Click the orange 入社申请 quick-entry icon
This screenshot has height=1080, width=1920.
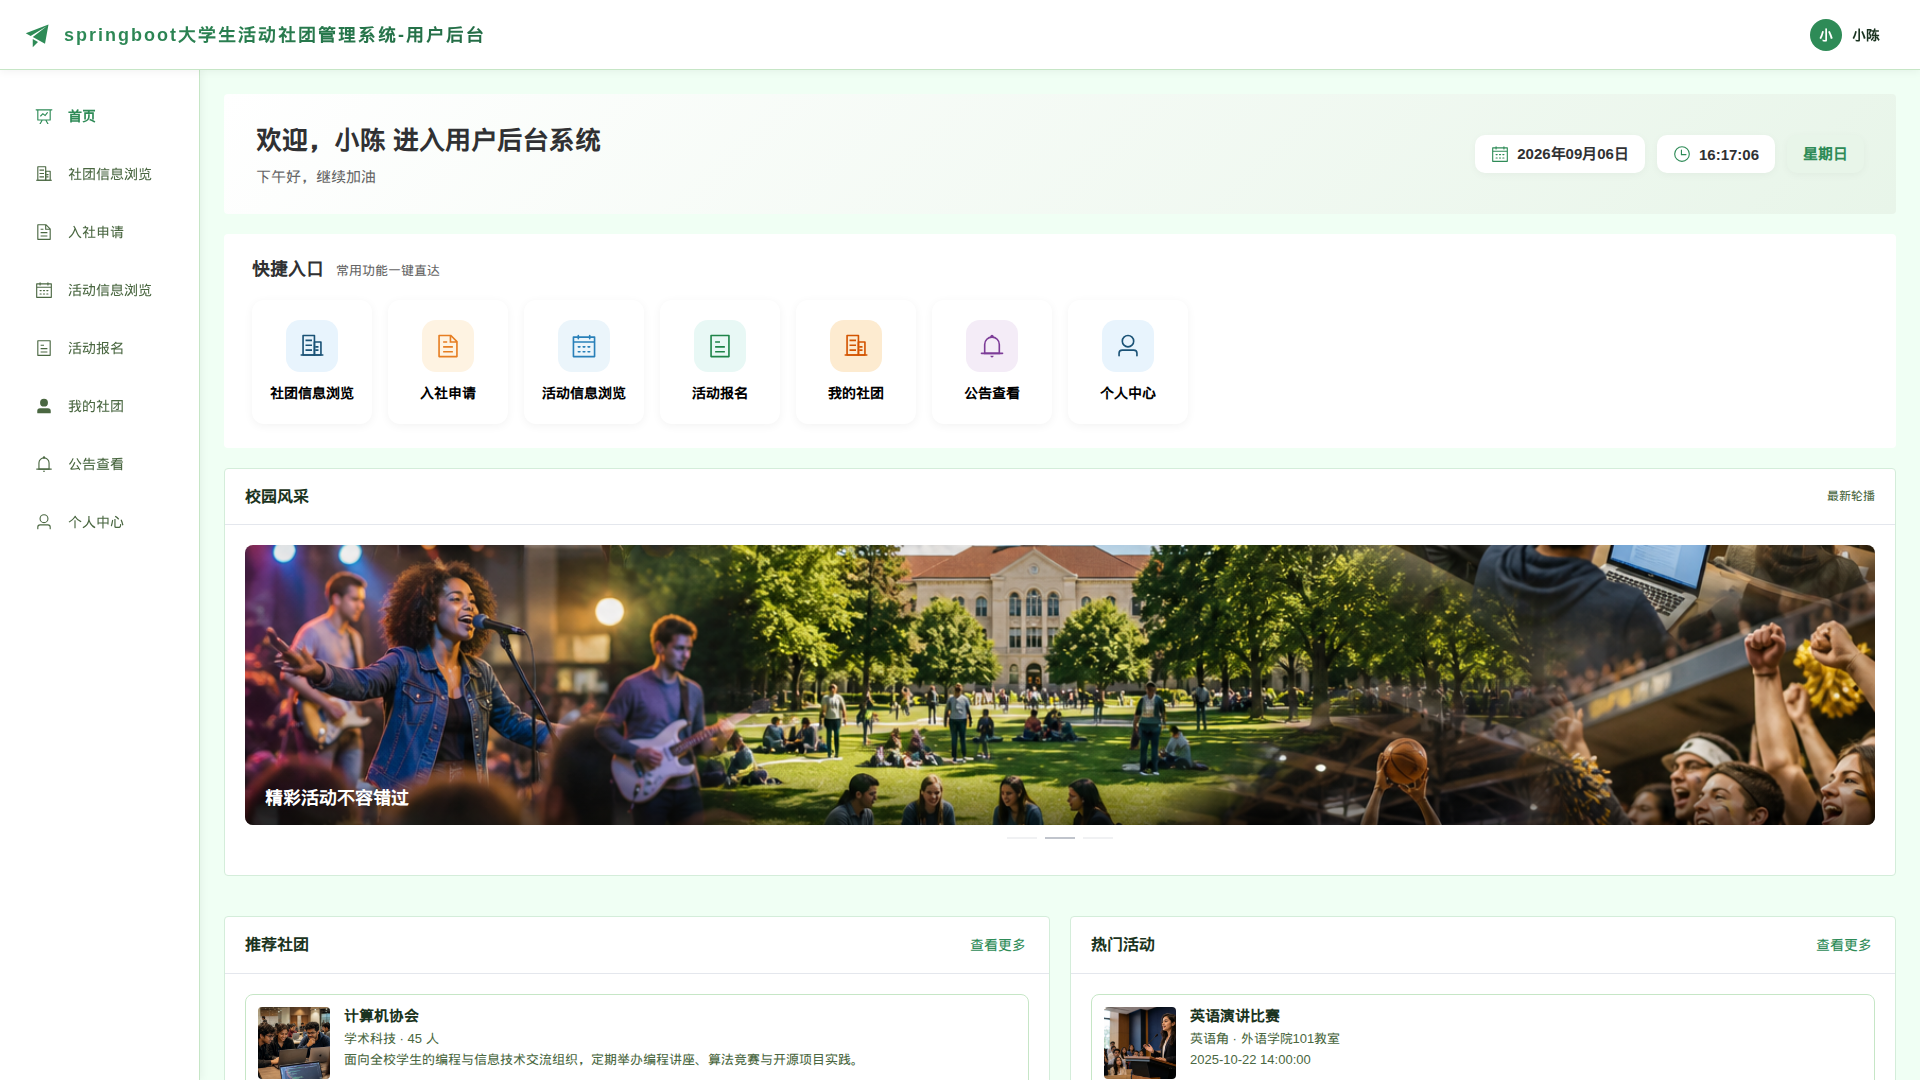pos(448,346)
